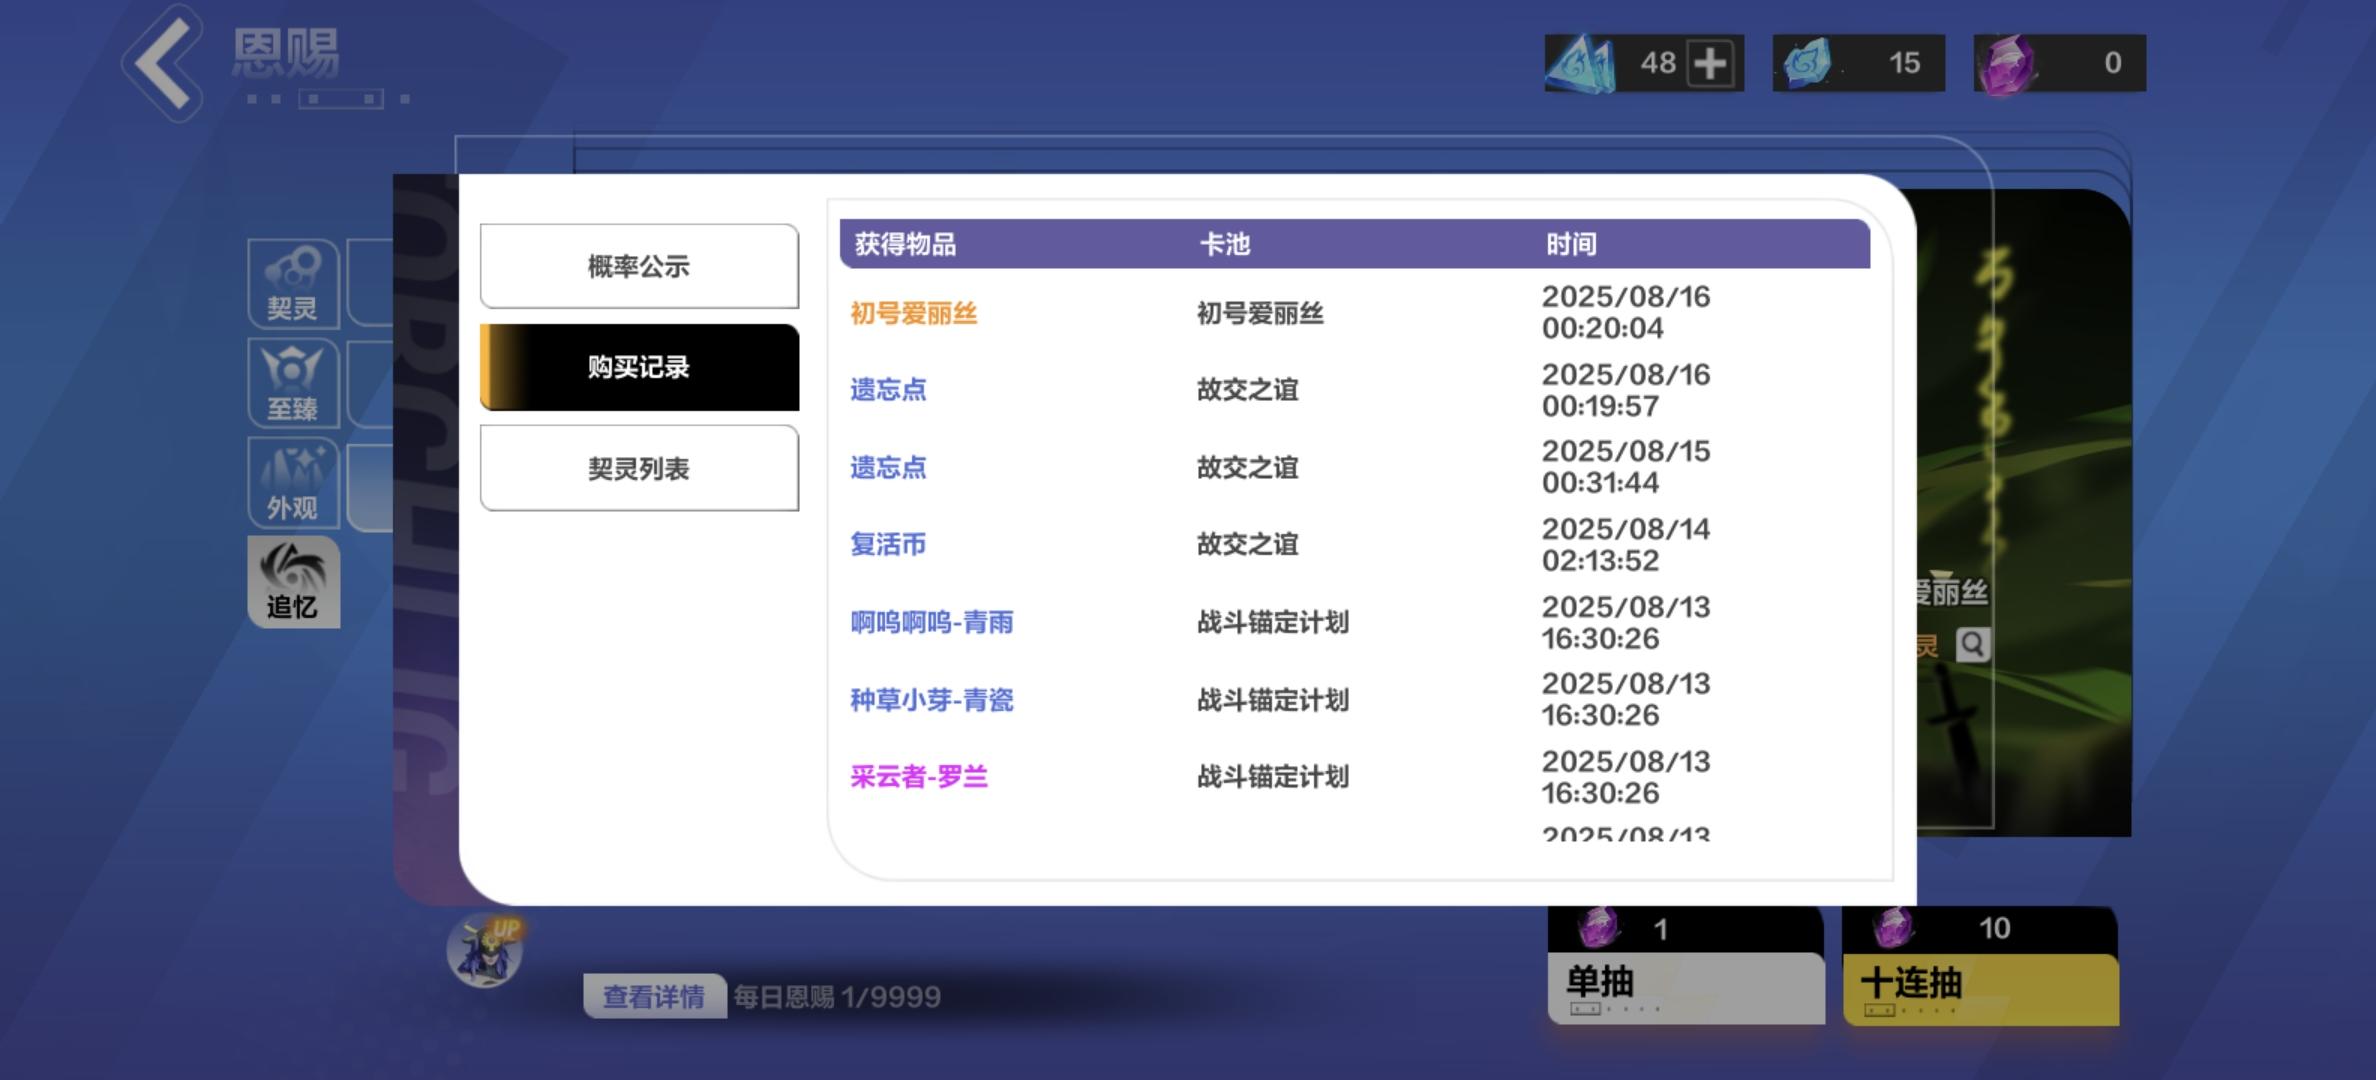The height and width of the screenshot is (1080, 2376).
Task: Open the 契灵列表 tab
Action: coord(639,468)
